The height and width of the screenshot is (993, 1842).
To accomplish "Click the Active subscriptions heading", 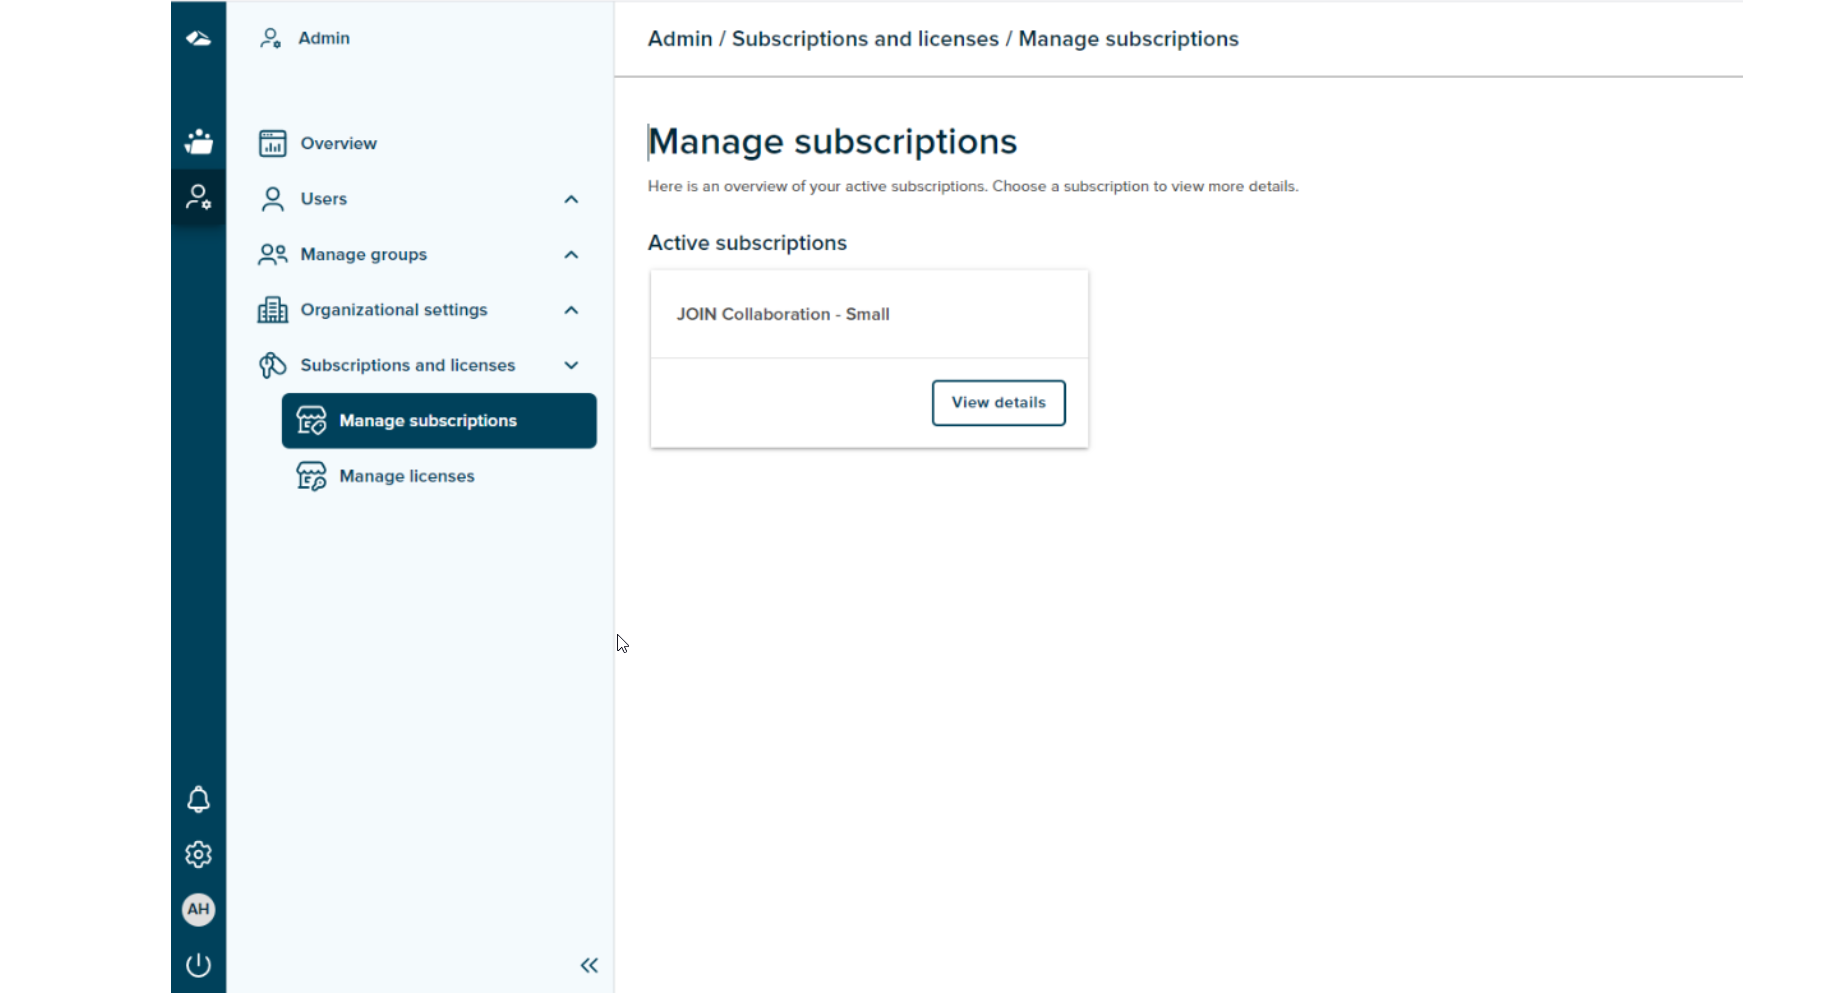I will click(747, 243).
